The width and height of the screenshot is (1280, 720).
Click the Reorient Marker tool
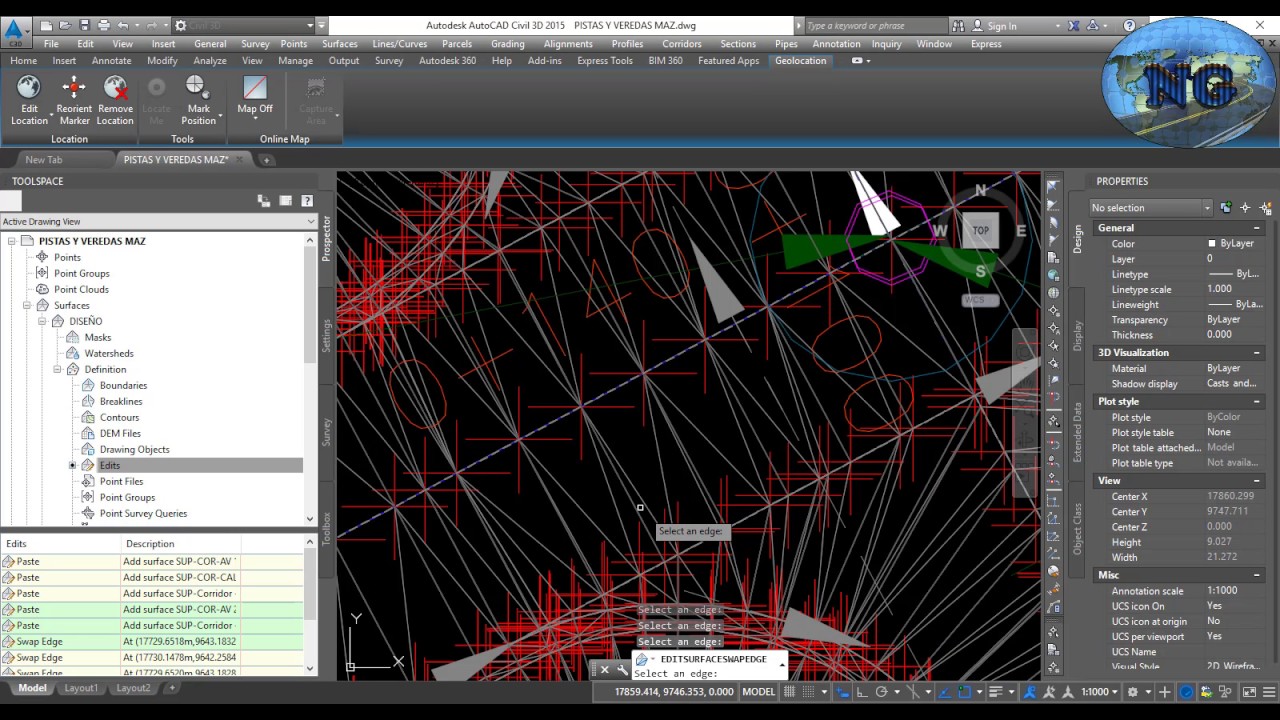click(x=74, y=101)
